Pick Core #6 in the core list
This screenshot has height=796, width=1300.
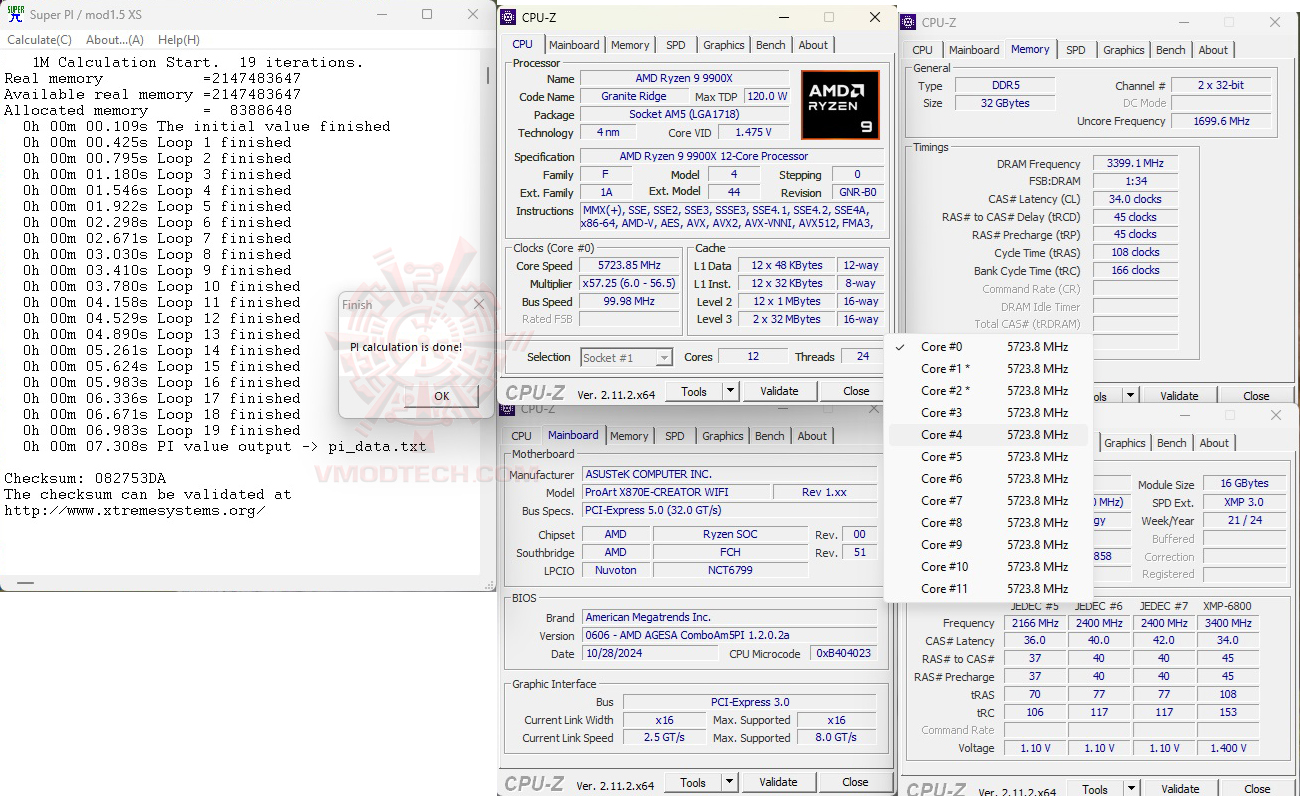click(x=986, y=479)
